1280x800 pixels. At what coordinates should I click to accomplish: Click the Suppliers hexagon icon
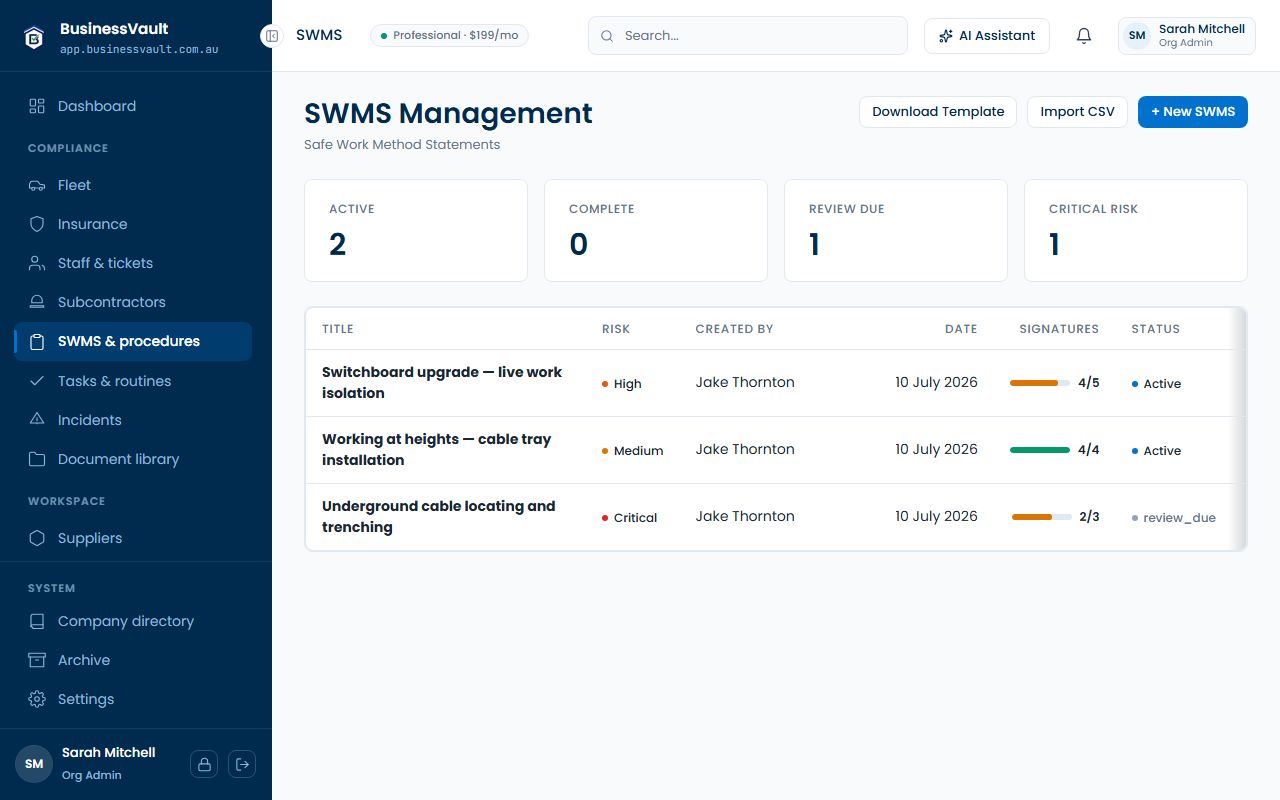coord(37,538)
